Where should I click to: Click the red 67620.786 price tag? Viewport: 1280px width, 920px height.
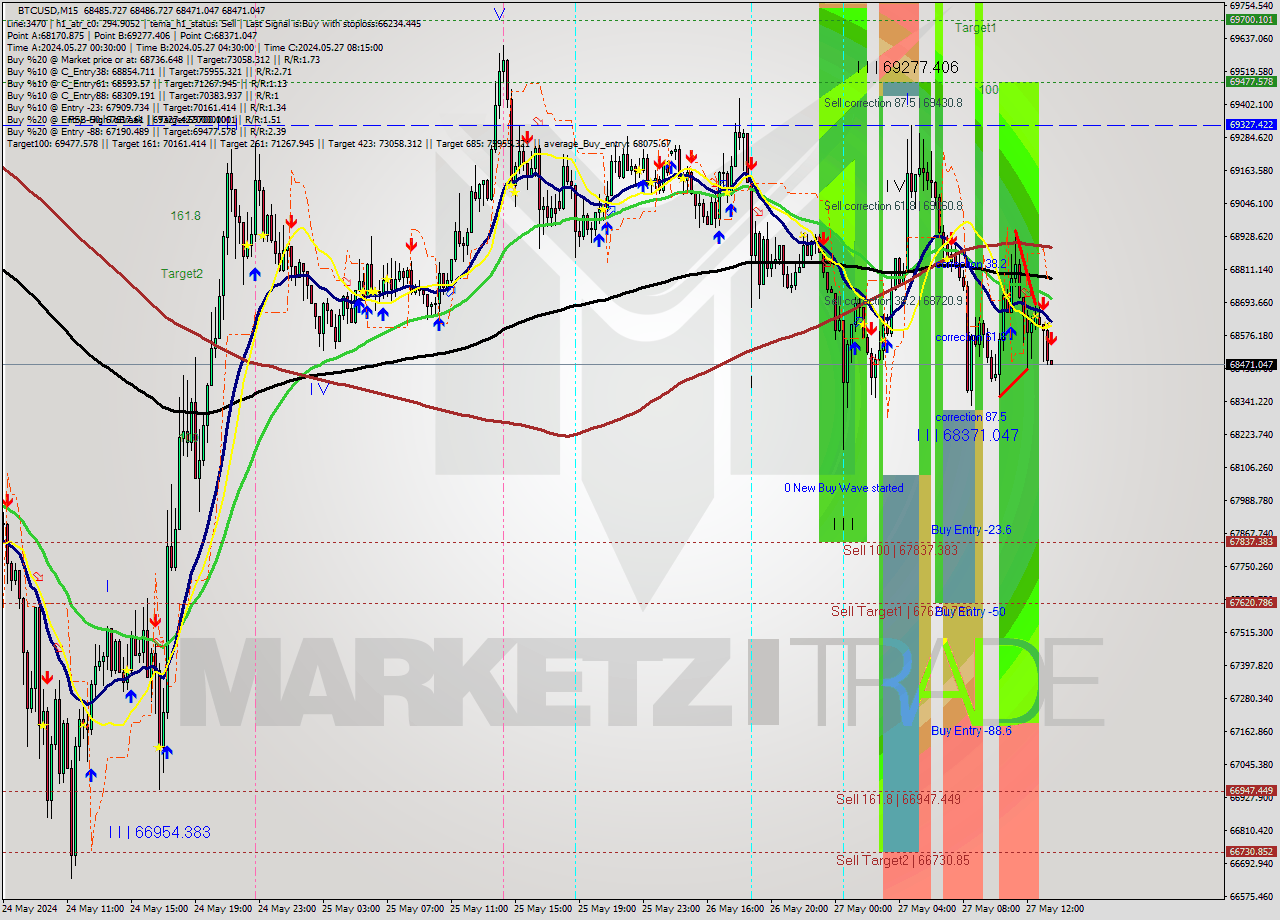(1250, 603)
